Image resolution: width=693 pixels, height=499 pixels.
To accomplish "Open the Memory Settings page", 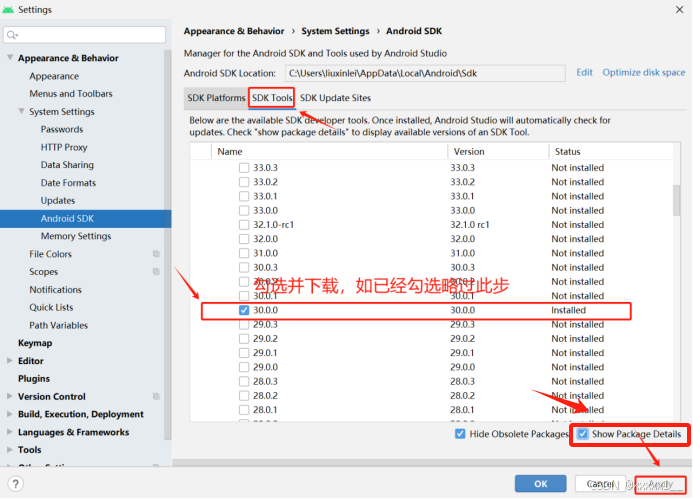I will (76, 236).
